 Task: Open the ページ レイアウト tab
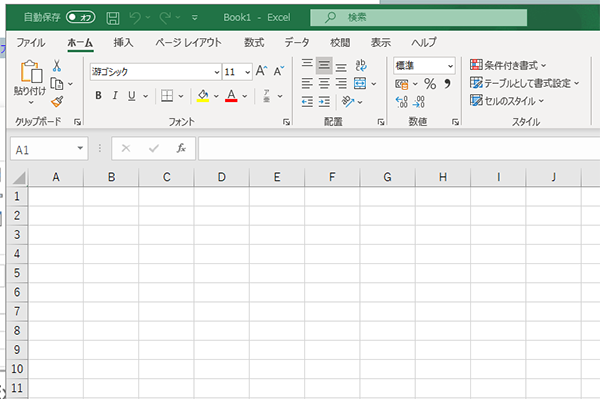pos(188,42)
